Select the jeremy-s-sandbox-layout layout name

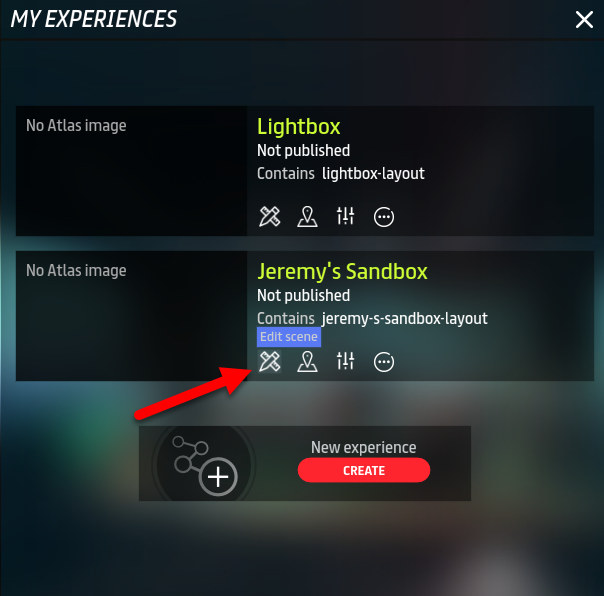click(405, 319)
